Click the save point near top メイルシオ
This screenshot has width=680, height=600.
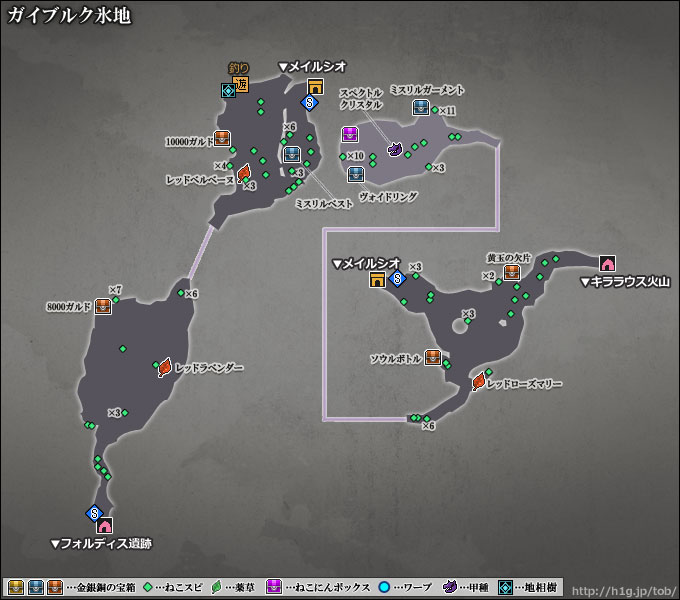(310, 103)
